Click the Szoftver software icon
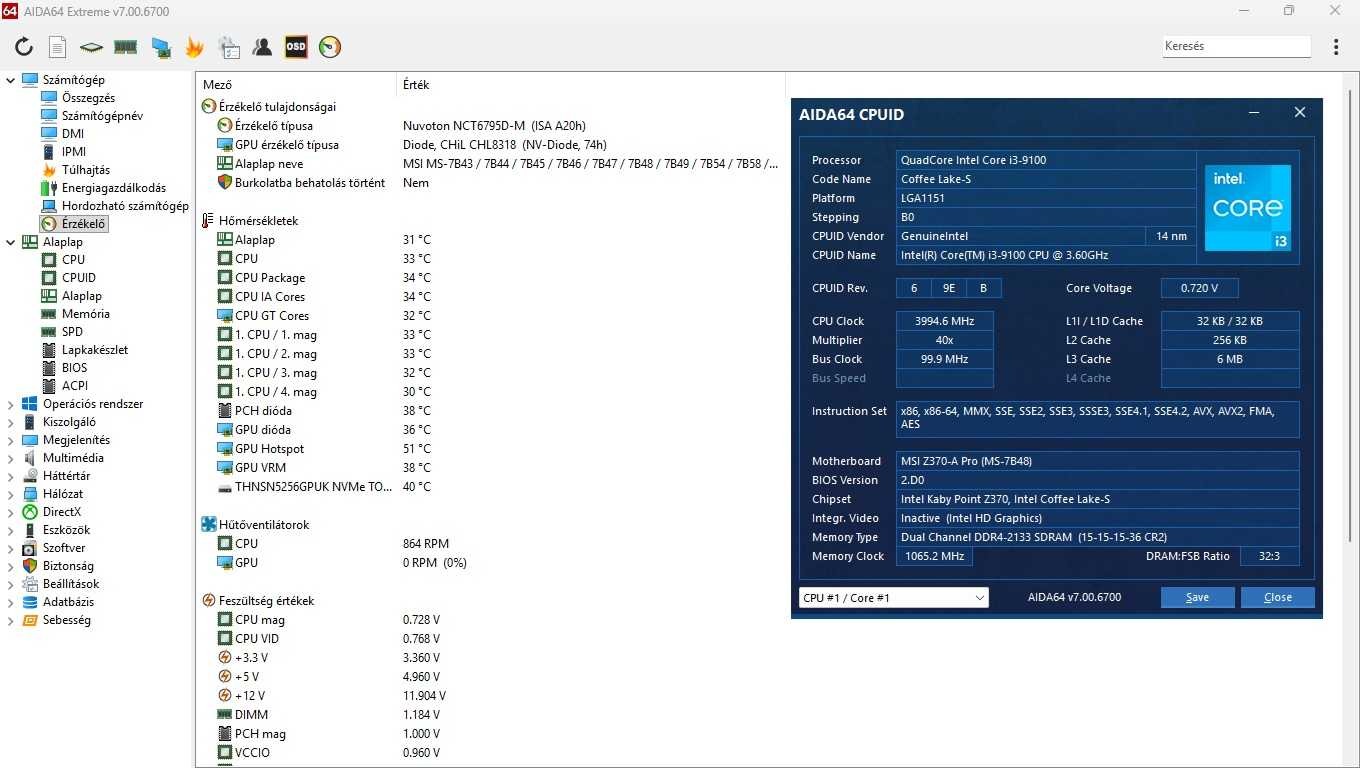This screenshot has height=768, width=1360. click(x=30, y=548)
